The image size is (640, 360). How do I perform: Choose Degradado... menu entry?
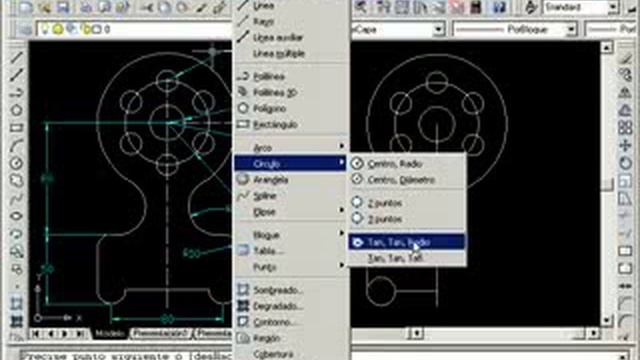pos(291,306)
